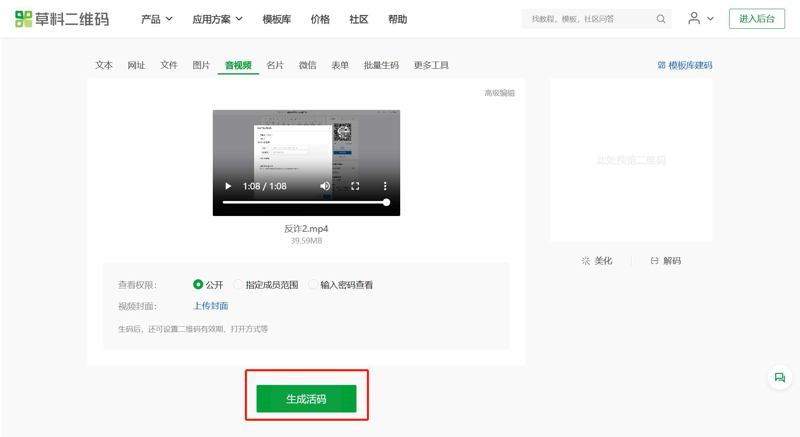Open 模板库建码 template library link

pos(685,65)
